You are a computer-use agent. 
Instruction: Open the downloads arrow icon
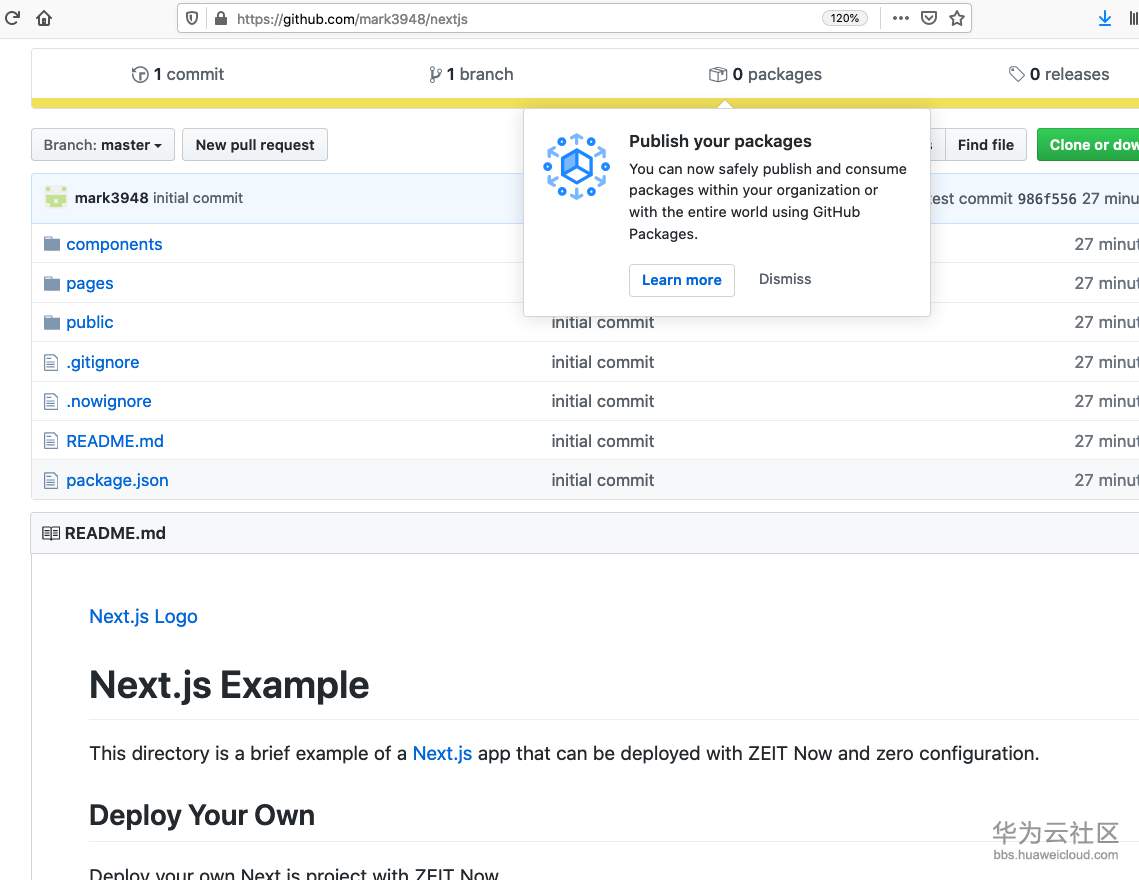pos(1105,18)
